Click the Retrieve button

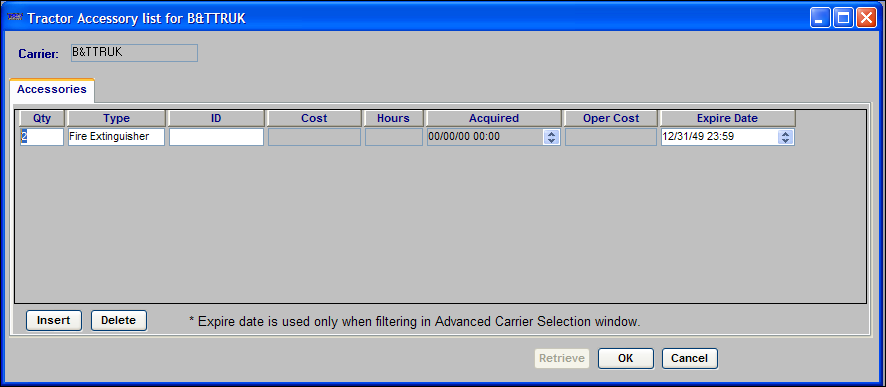coord(562,358)
